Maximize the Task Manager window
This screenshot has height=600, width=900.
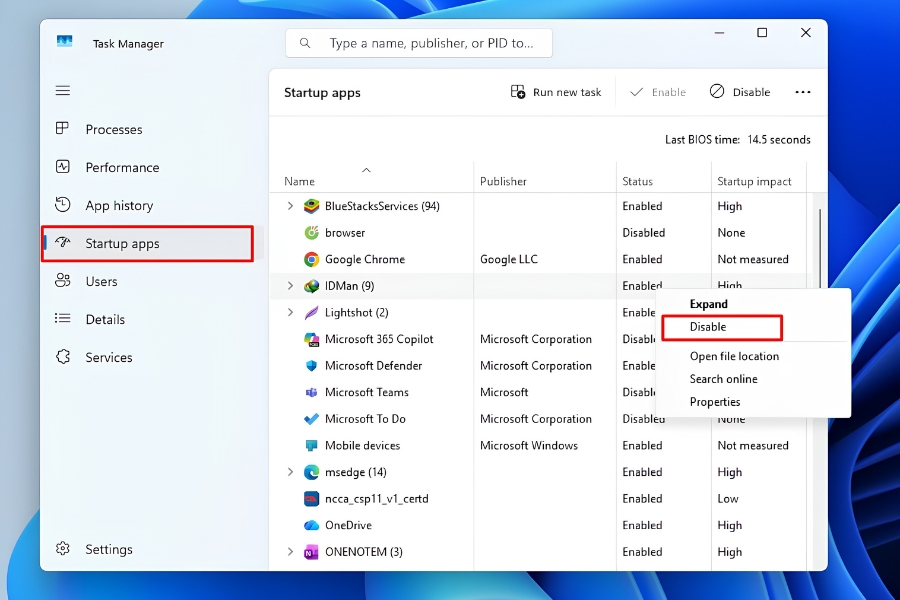[762, 33]
